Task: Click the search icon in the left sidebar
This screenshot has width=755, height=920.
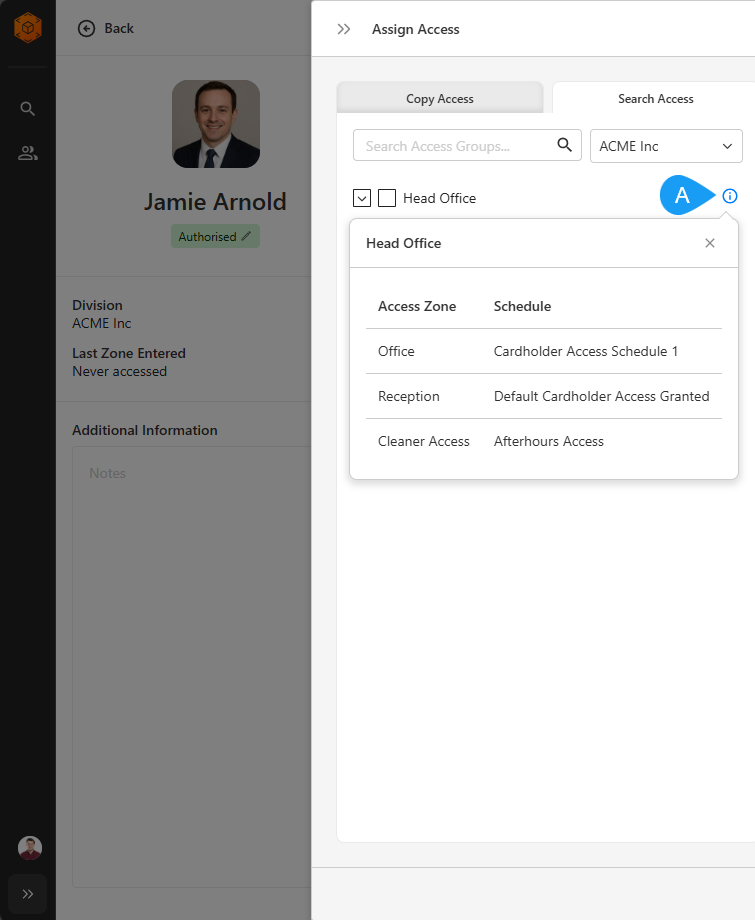Action: (27, 108)
